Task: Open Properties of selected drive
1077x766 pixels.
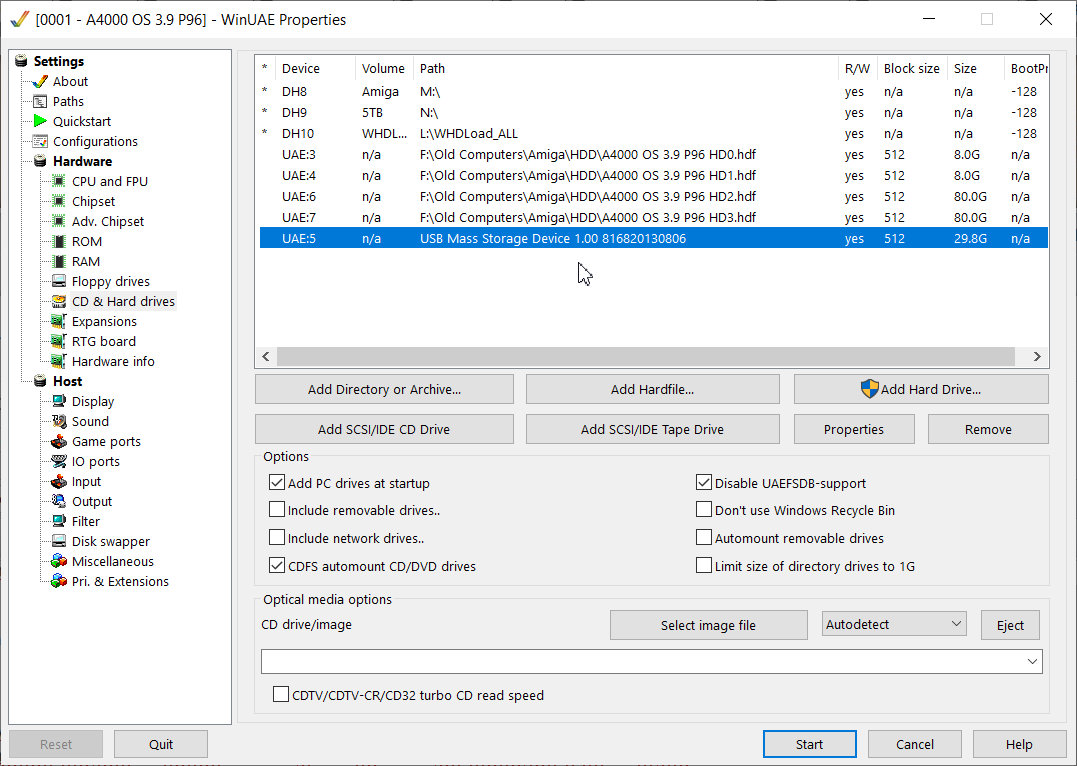Action: [x=854, y=429]
